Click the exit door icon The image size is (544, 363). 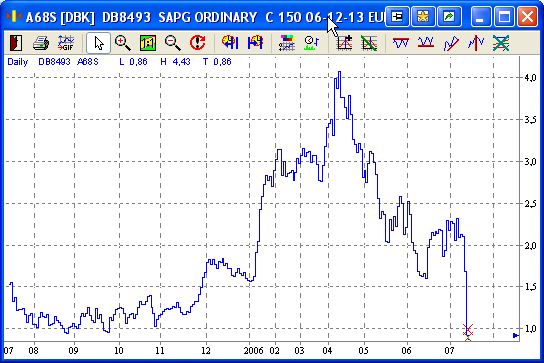[16, 43]
